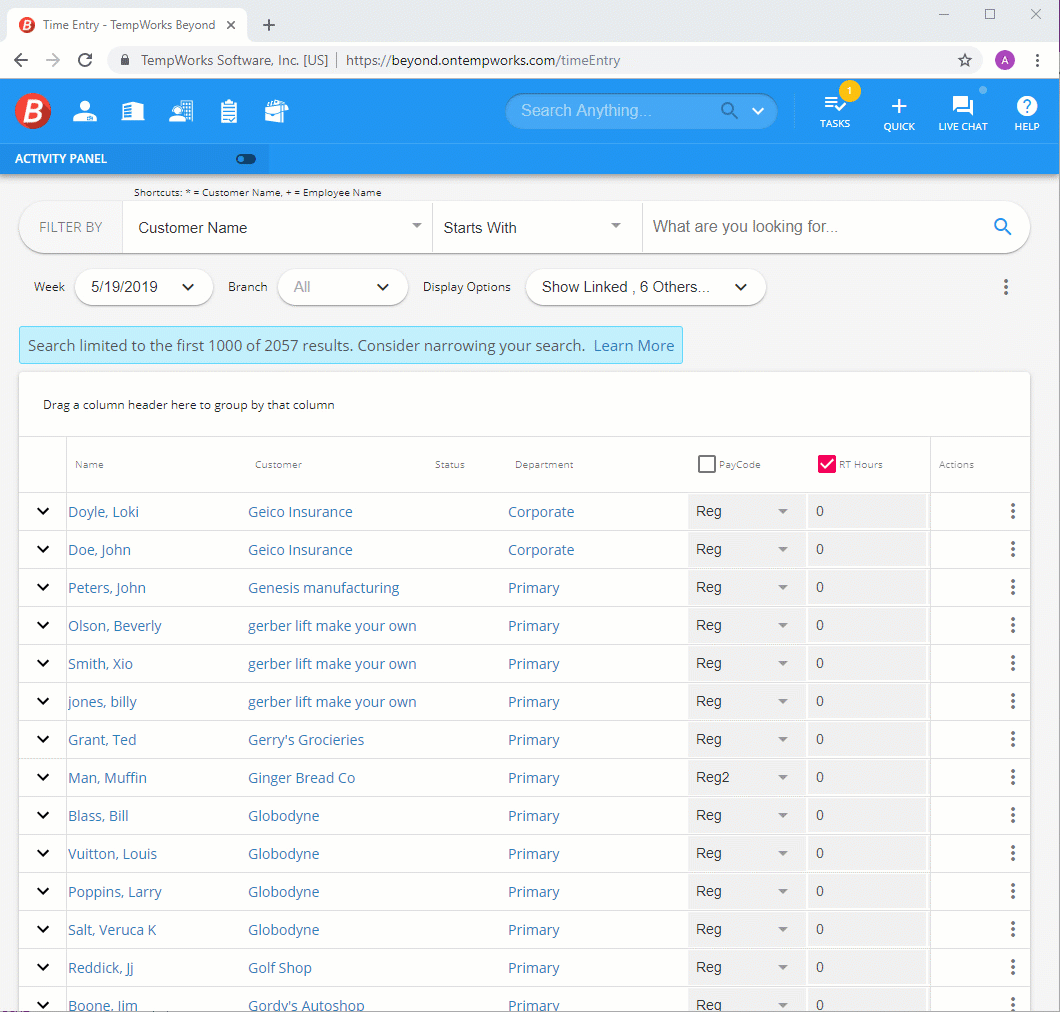1060x1012 pixels.
Task: Click the What are you looking for field
Action: (x=817, y=226)
